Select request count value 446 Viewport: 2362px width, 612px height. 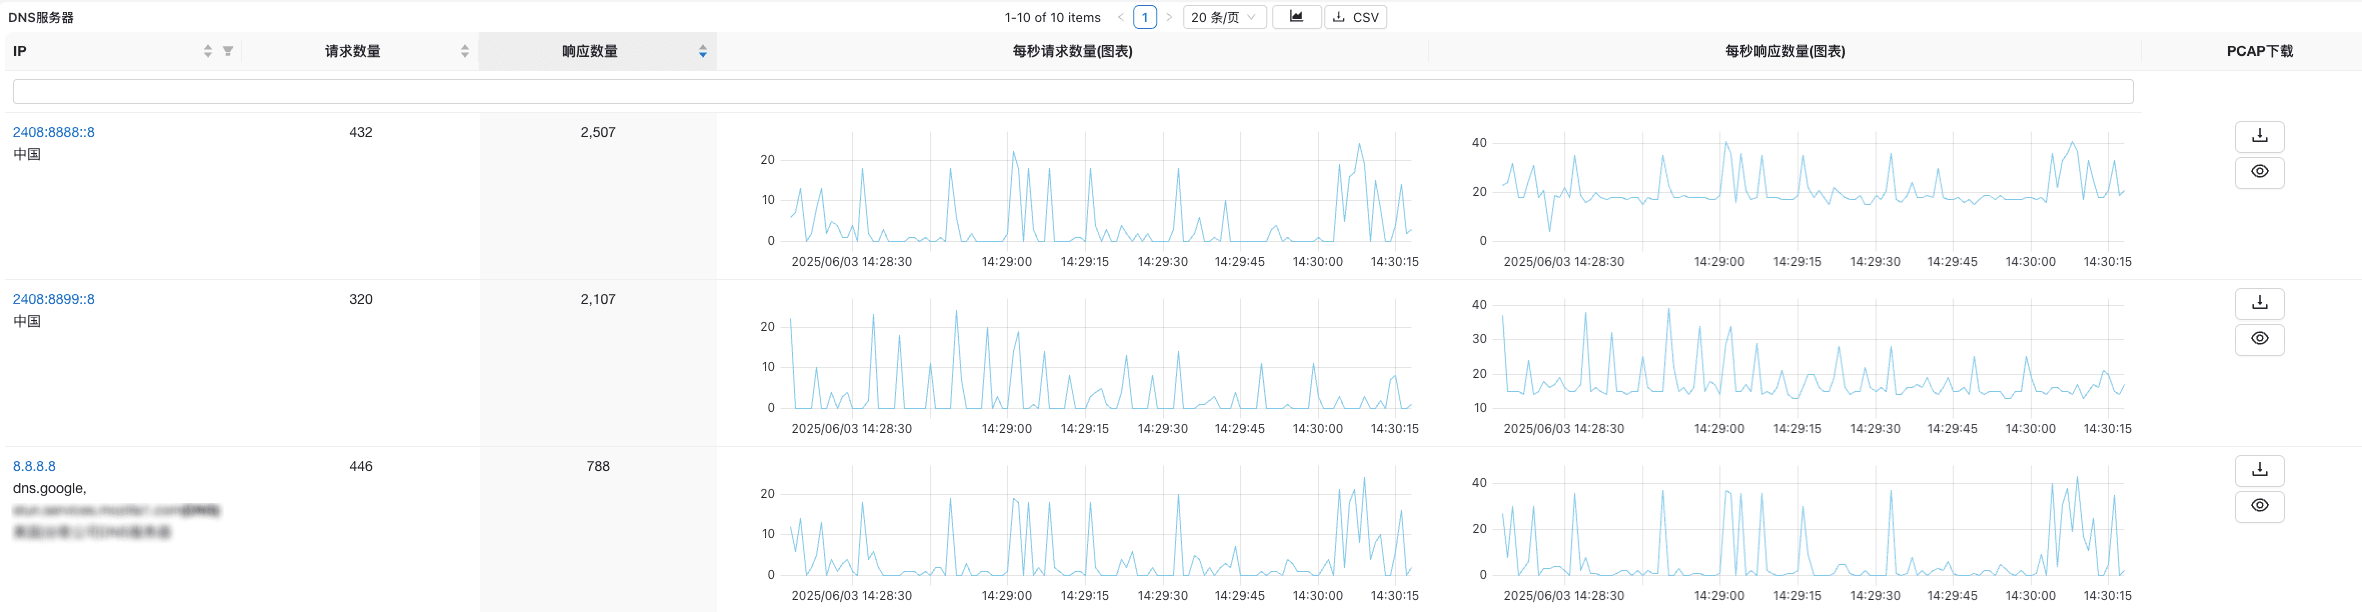tap(361, 466)
